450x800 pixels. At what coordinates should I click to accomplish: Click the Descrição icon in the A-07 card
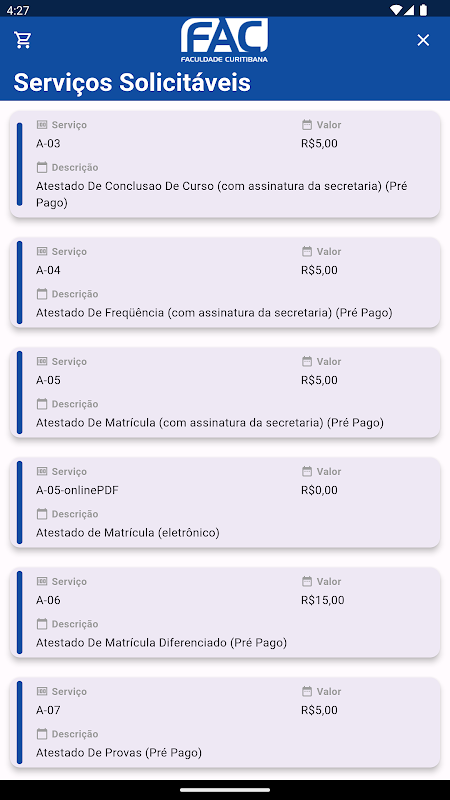tap(42, 734)
